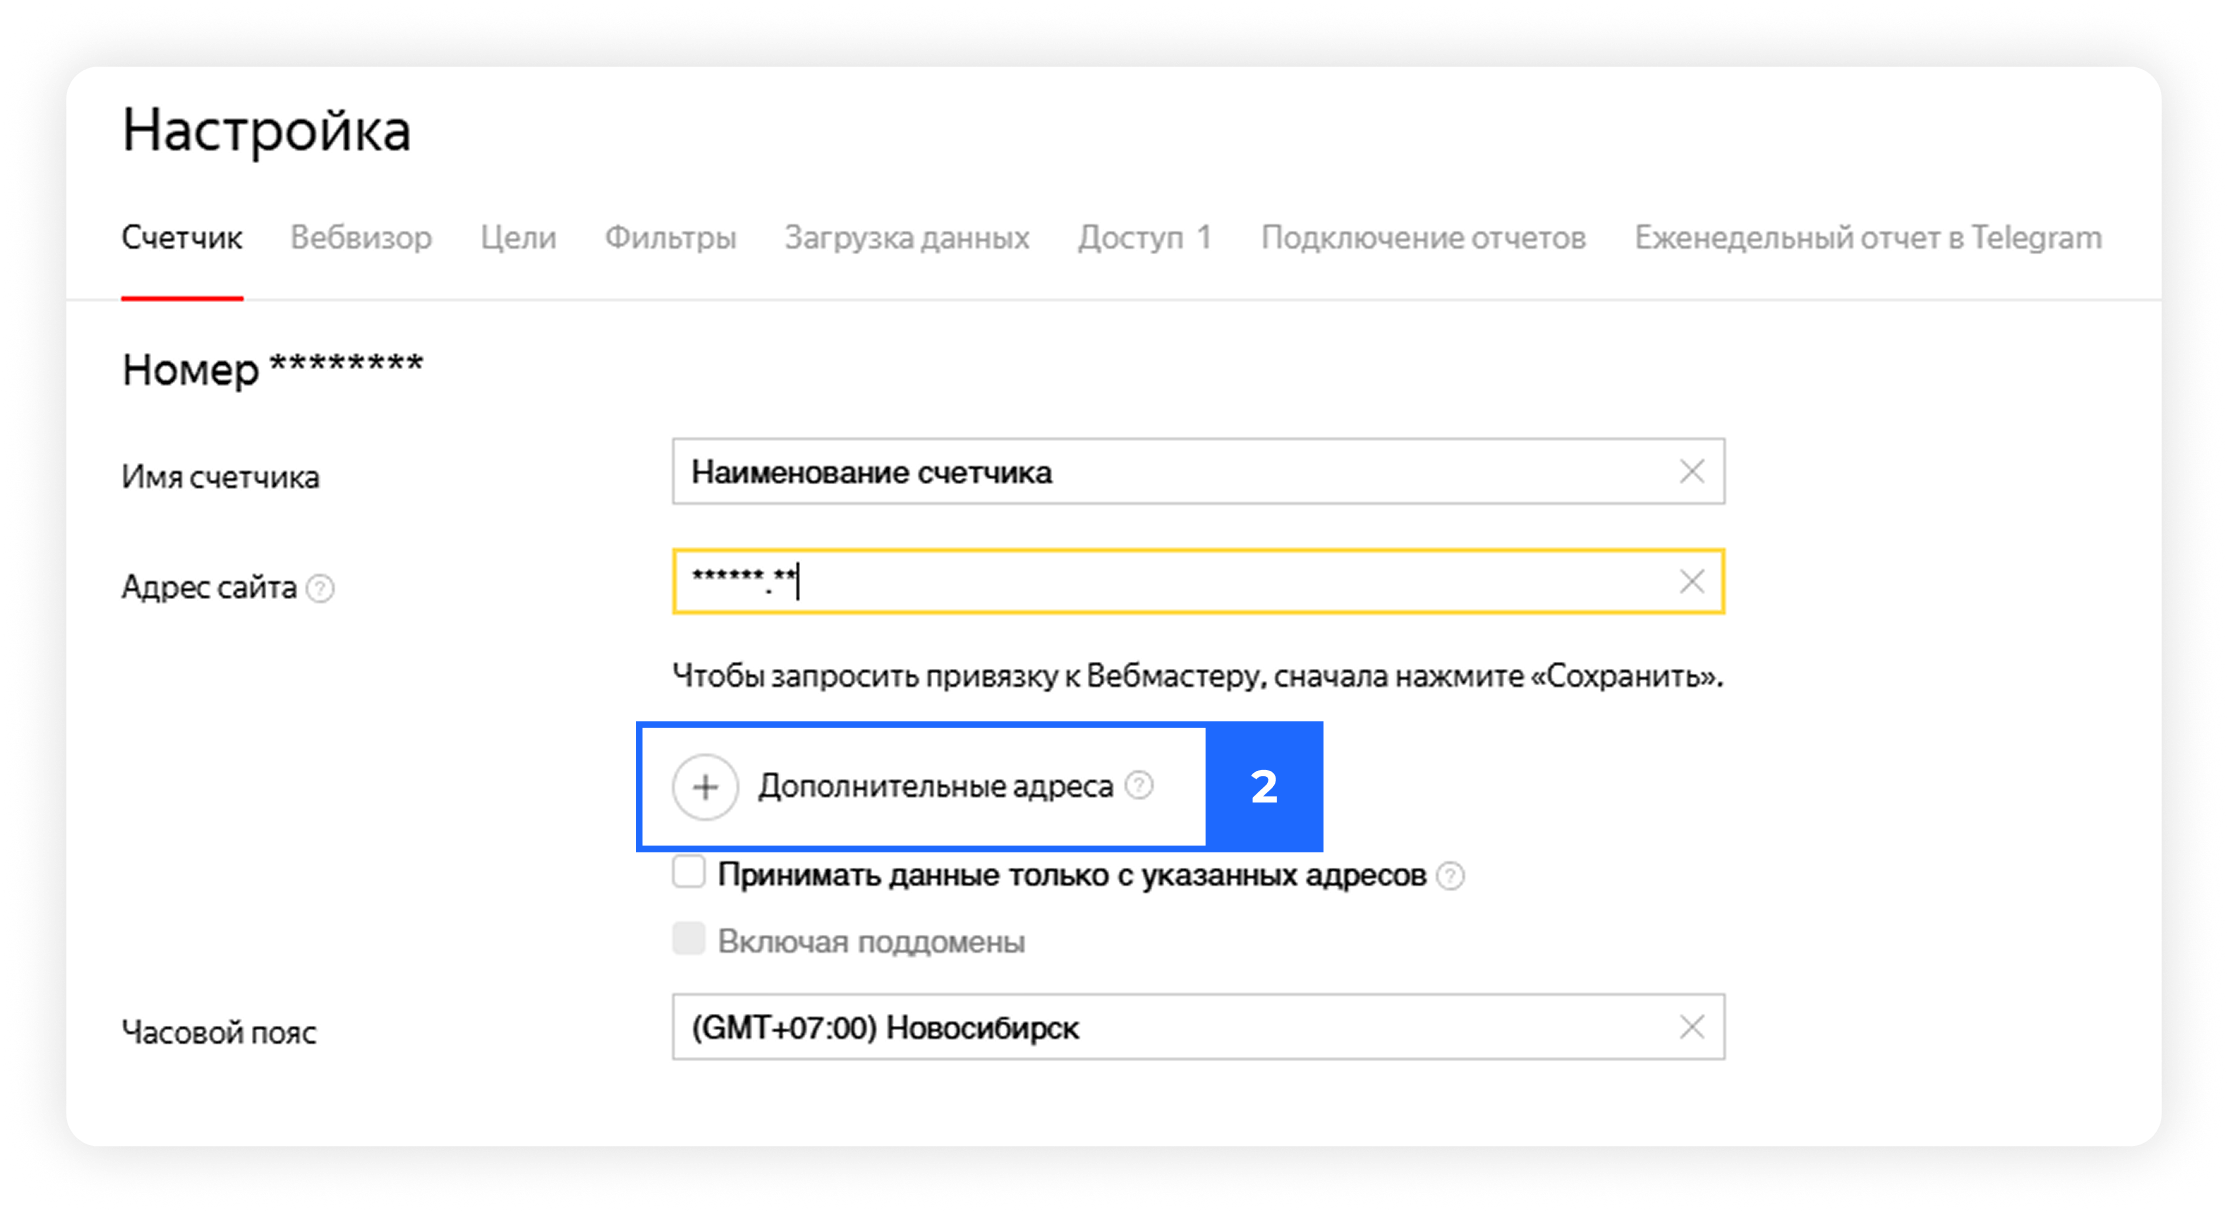Enable Принимать данные только с указанных адресов

click(689, 872)
